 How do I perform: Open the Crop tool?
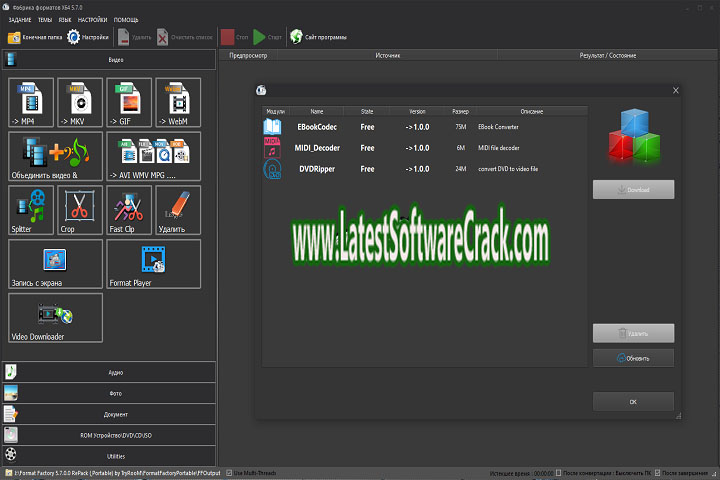[80, 210]
